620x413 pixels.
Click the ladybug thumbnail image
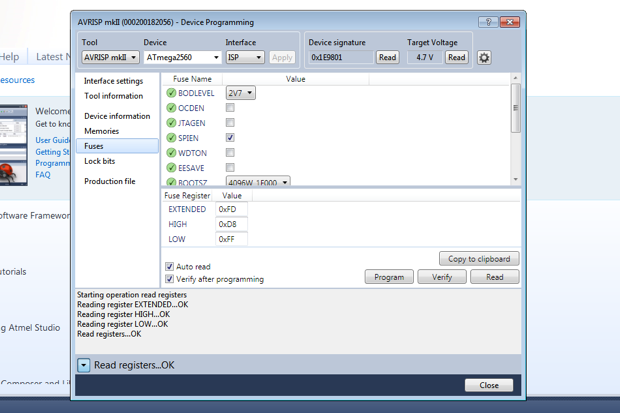14,145
